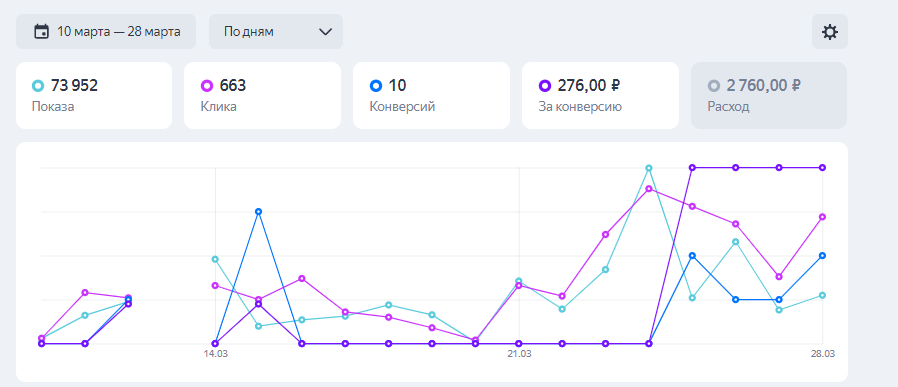898x387 pixels.
Task: Click the chevron arrow in По дням
Action: (325, 31)
